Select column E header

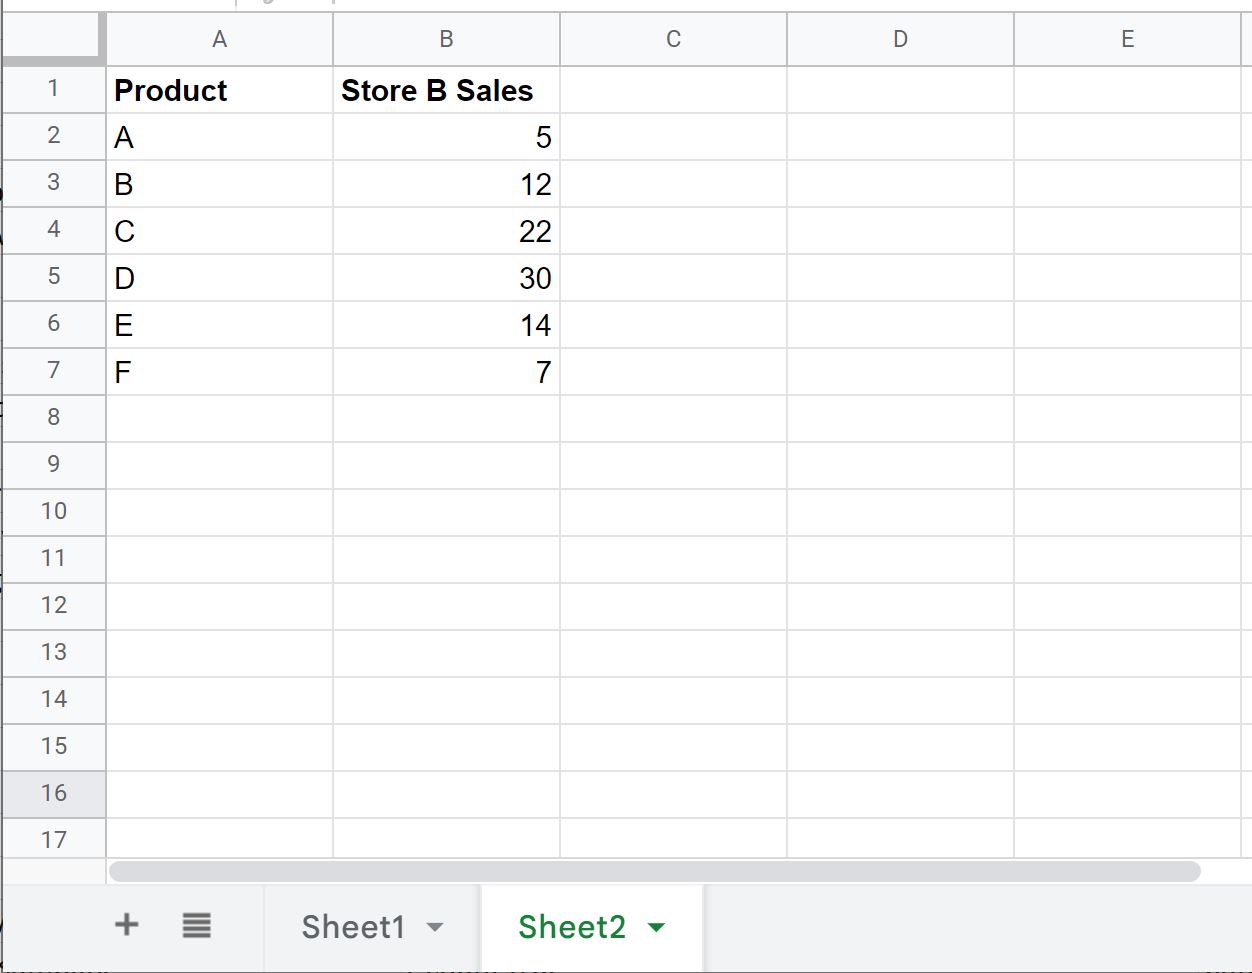1127,39
